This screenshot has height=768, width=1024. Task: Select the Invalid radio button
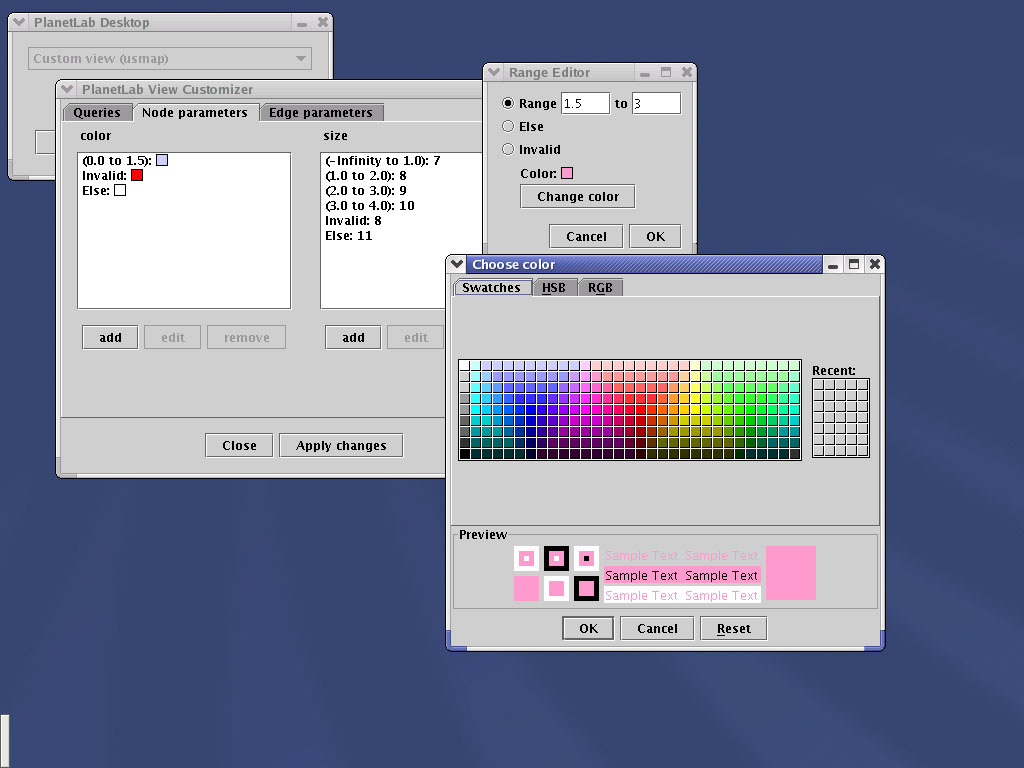[x=508, y=149]
